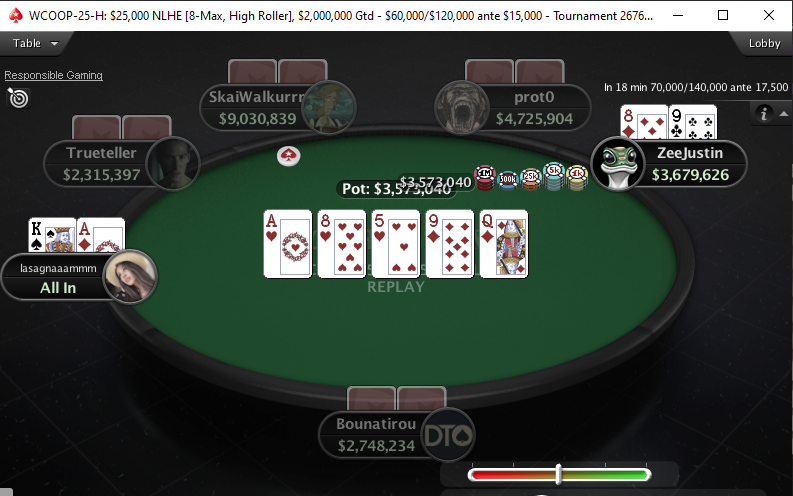Adjust the red-green slider handle
Screen dimensions: 793x496
(558, 474)
